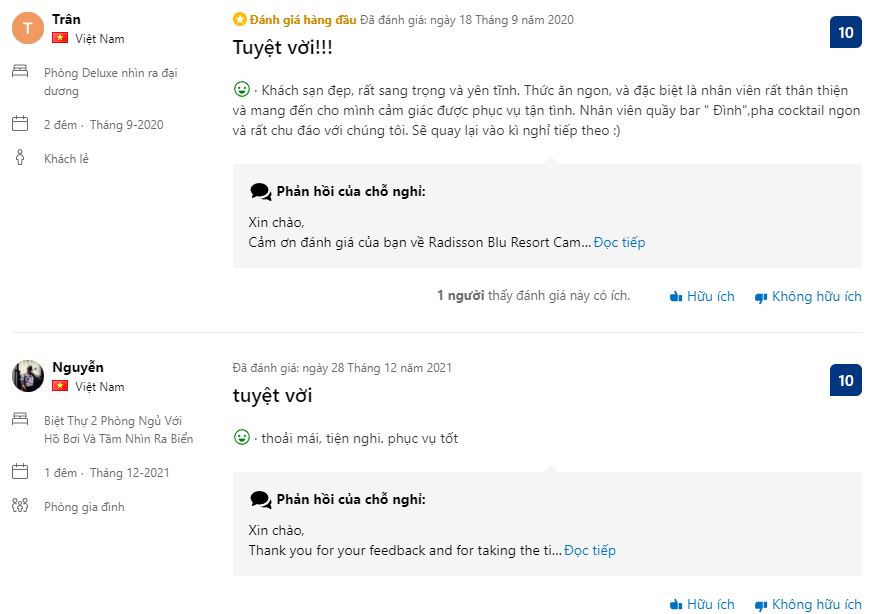
Task: Click the score 10 badge on Trần's review
Action: click(846, 32)
